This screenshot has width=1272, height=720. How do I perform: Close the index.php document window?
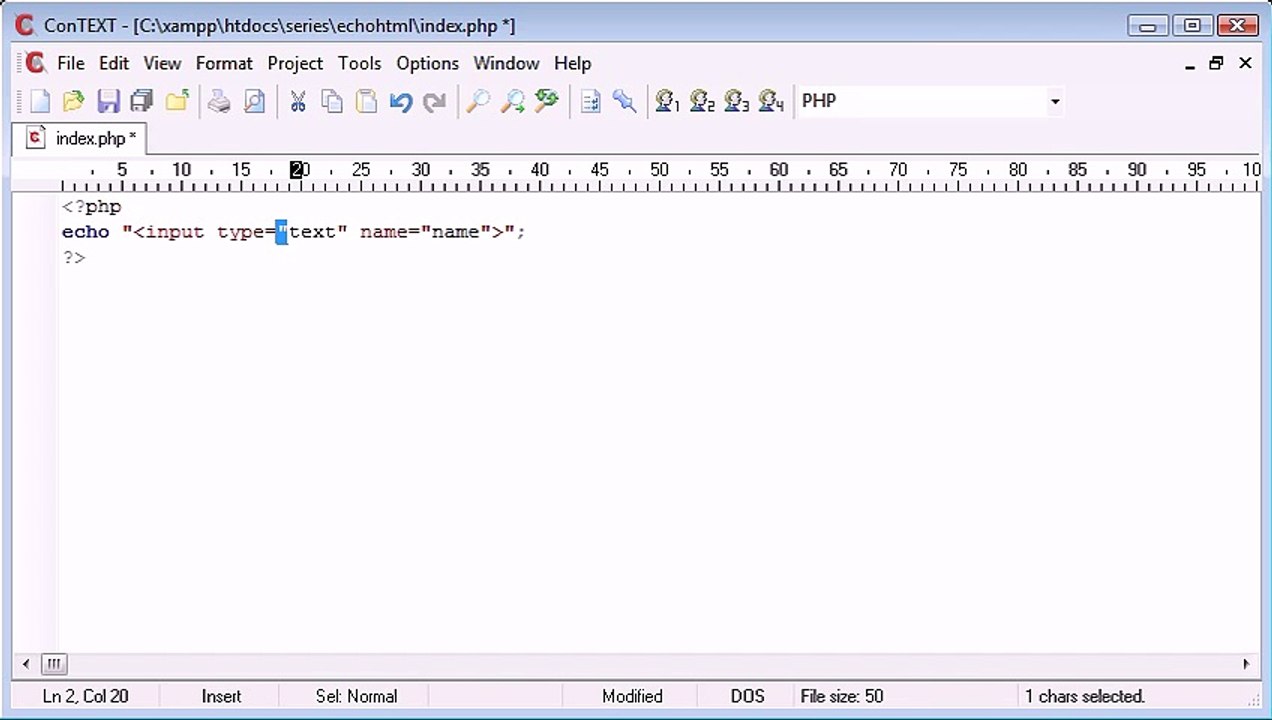coord(1245,63)
